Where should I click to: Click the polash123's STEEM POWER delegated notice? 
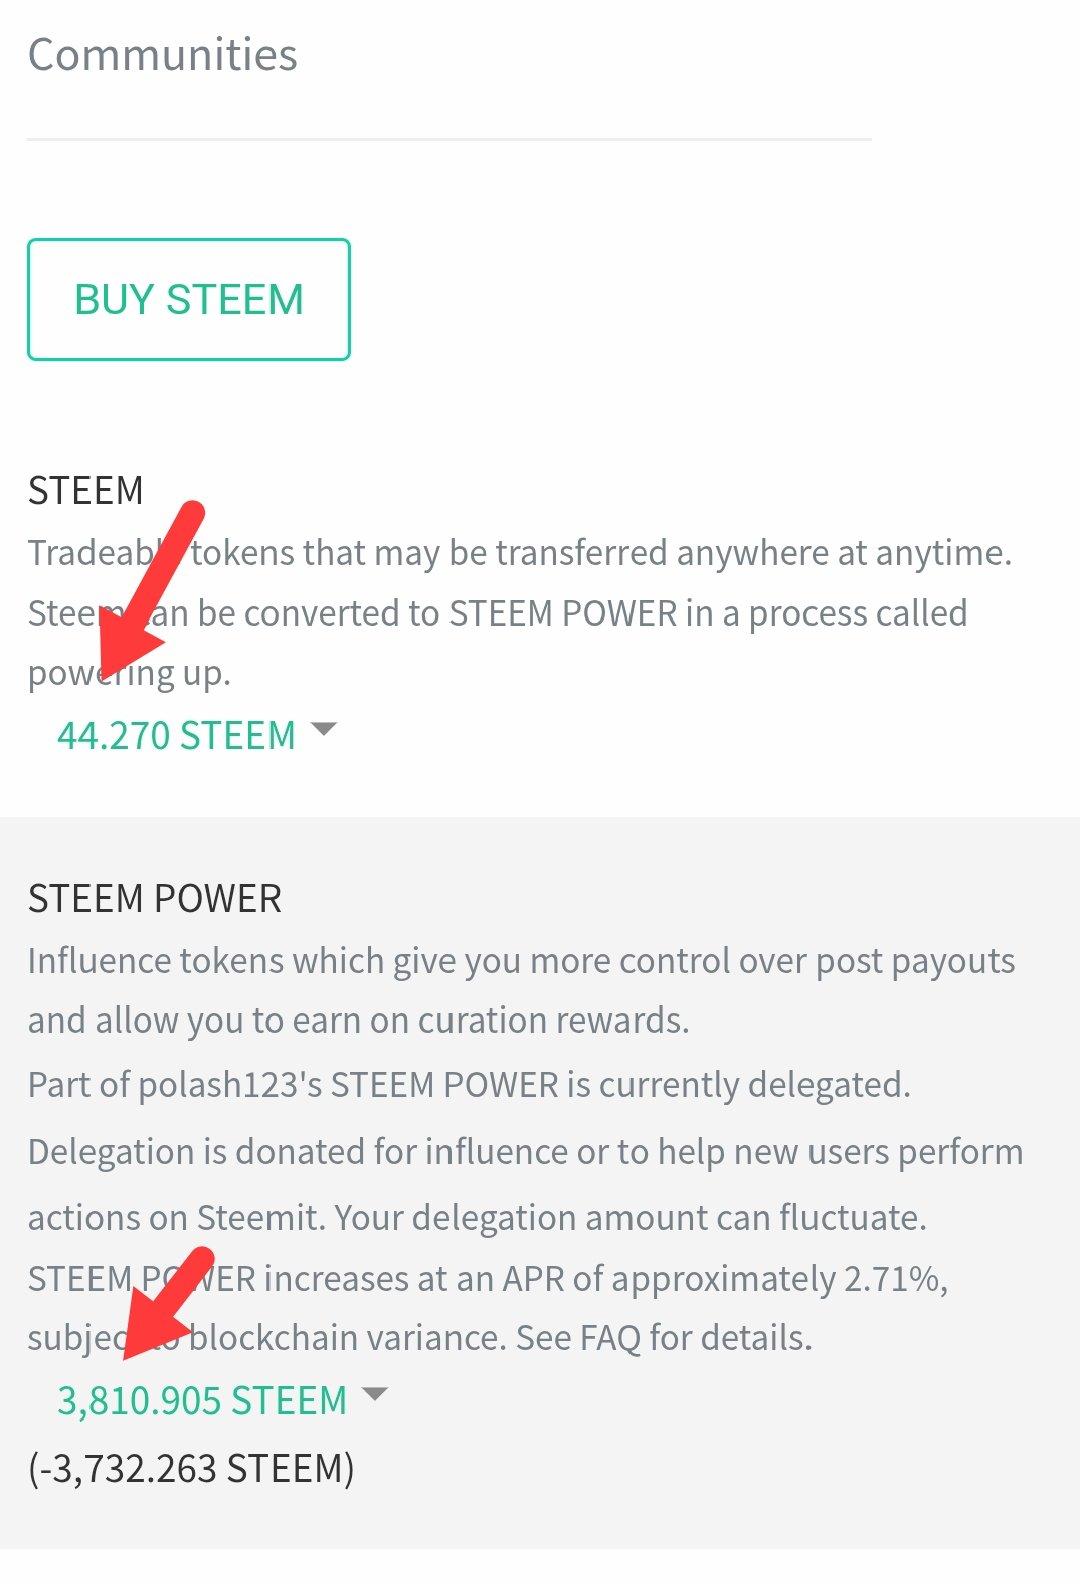(x=469, y=1085)
